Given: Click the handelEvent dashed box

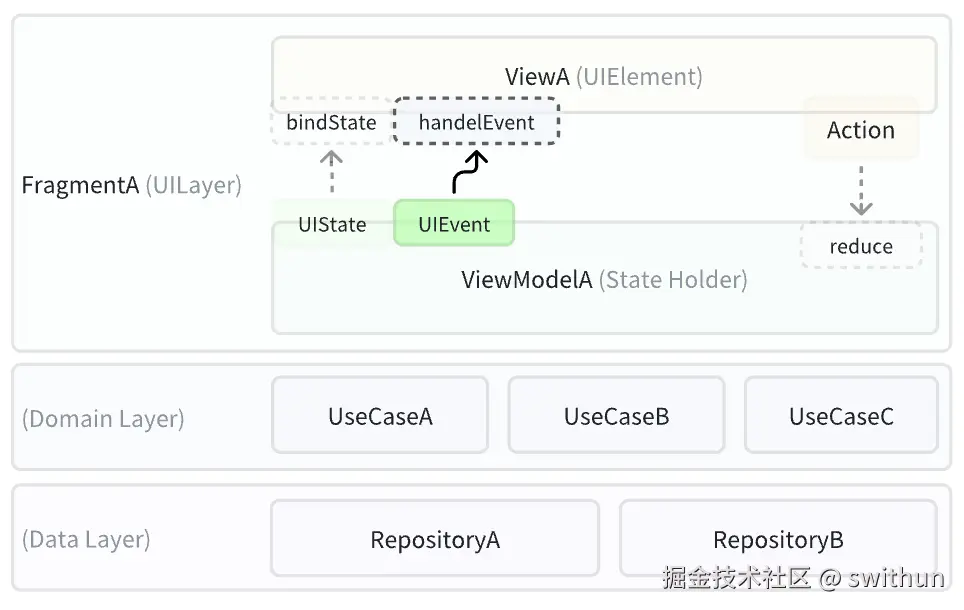Looking at the screenshot, I should [476, 123].
